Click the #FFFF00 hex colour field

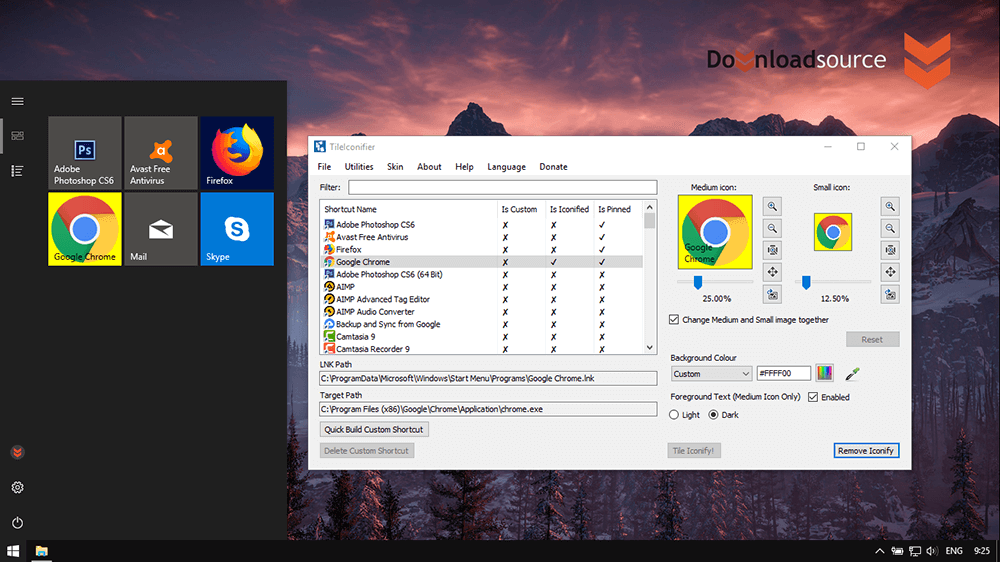click(x=783, y=373)
